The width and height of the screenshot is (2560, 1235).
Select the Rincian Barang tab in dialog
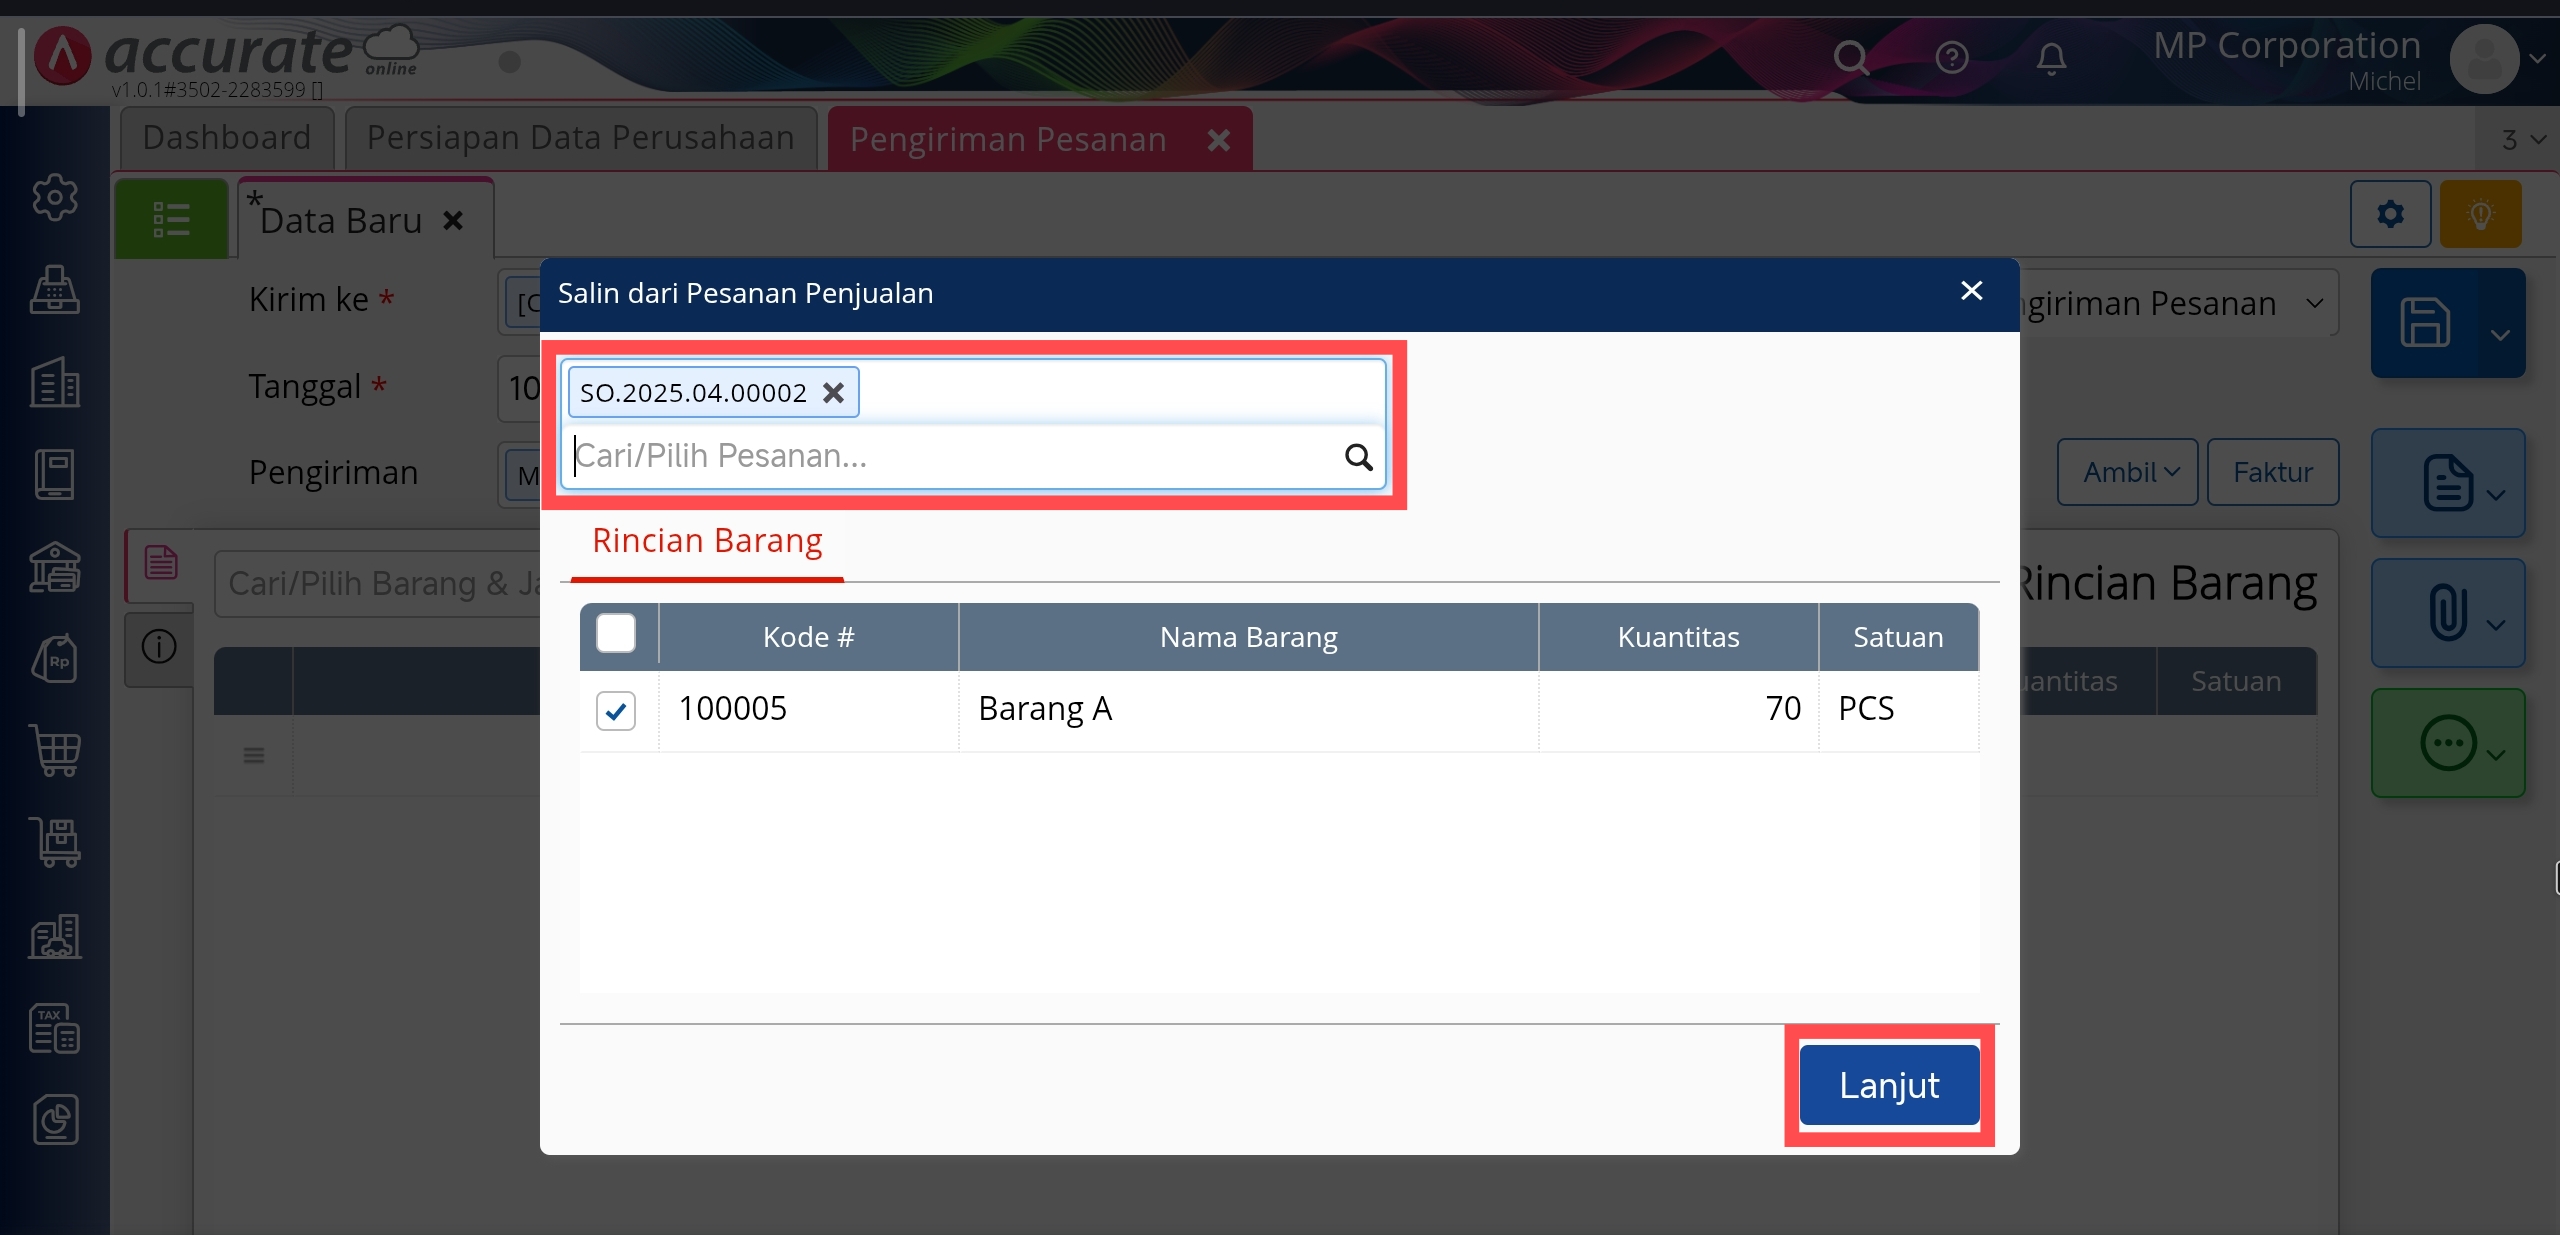click(x=706, y=541)
